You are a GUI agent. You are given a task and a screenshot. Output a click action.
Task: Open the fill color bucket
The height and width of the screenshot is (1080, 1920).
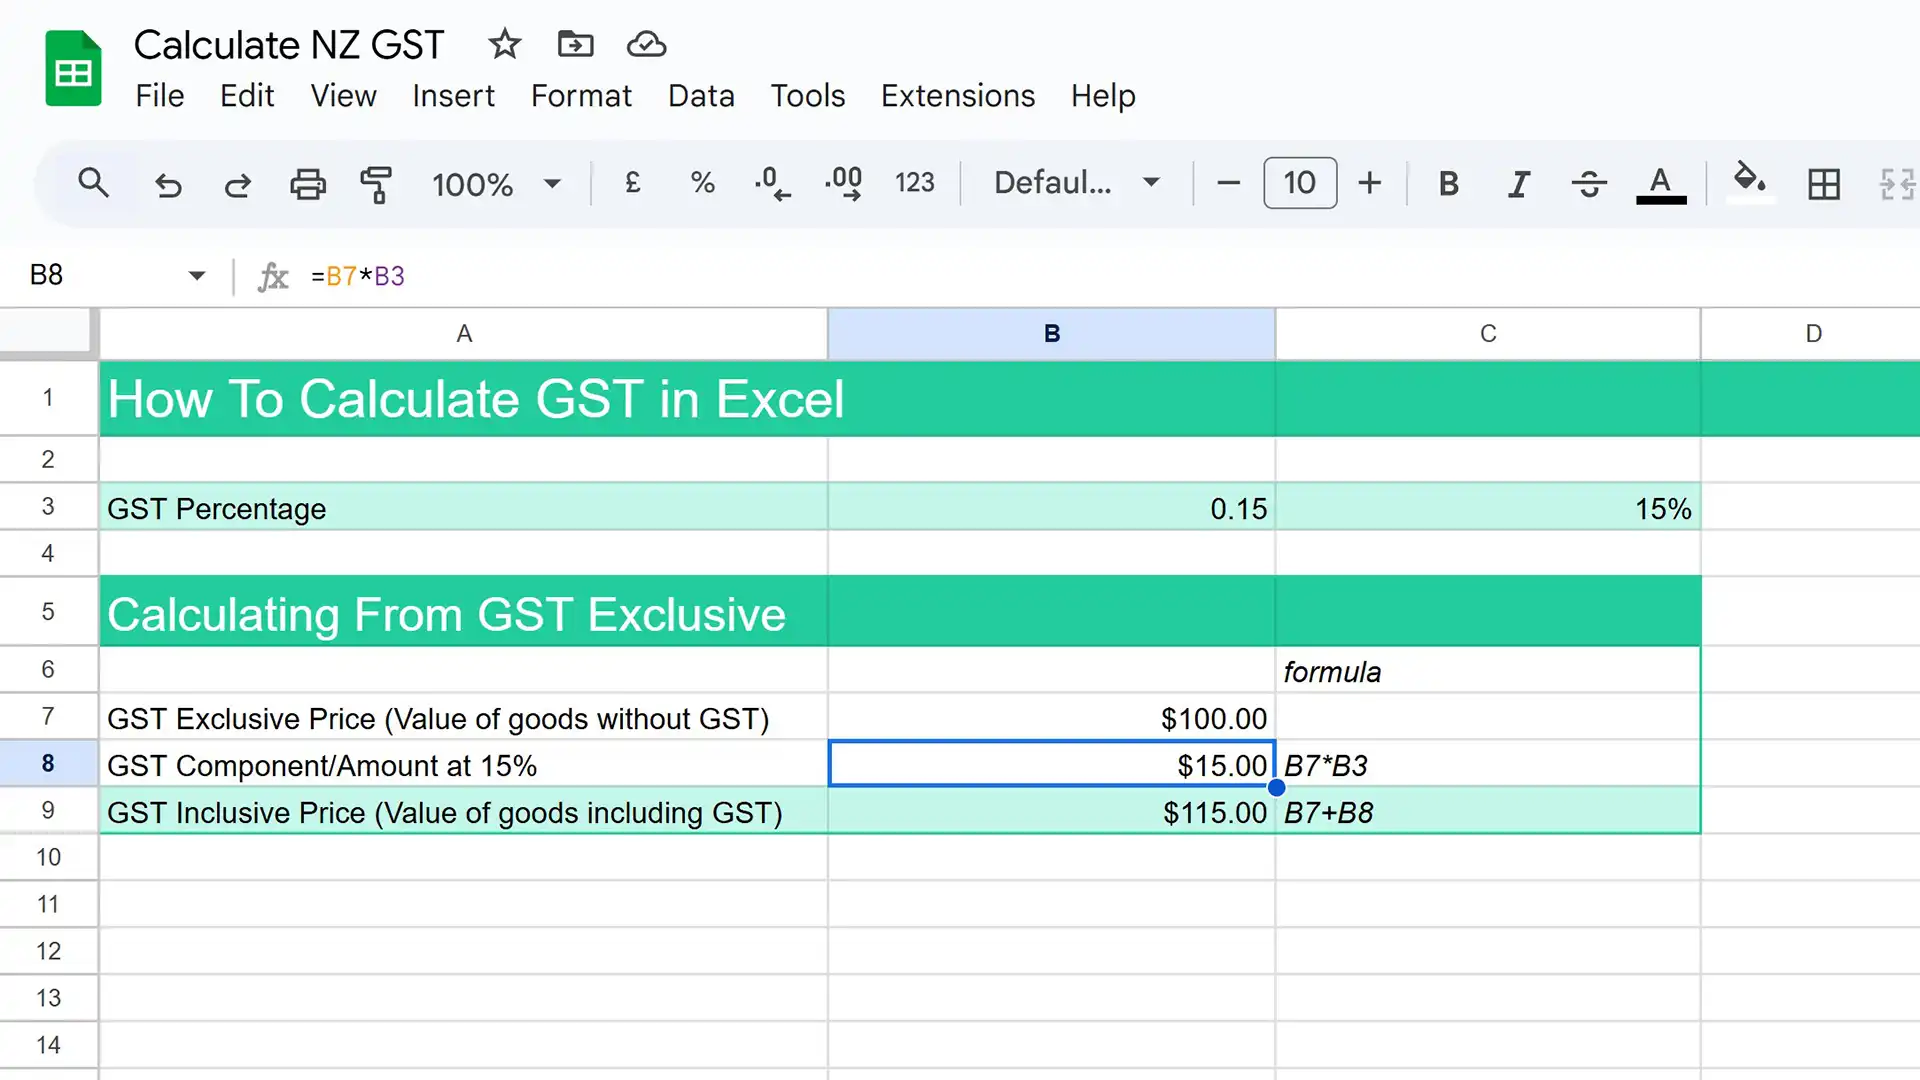pyautogui.click(x=1750, y=182)
